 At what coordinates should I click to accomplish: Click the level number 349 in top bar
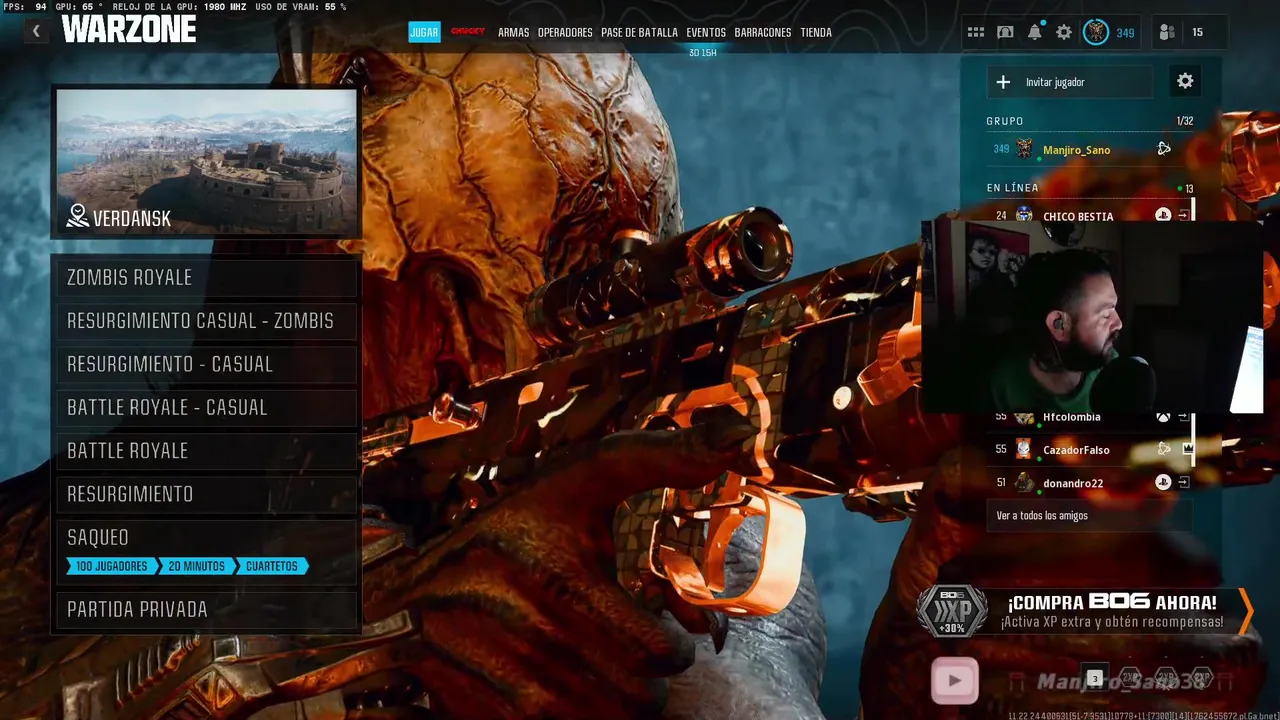(1125, 33)
